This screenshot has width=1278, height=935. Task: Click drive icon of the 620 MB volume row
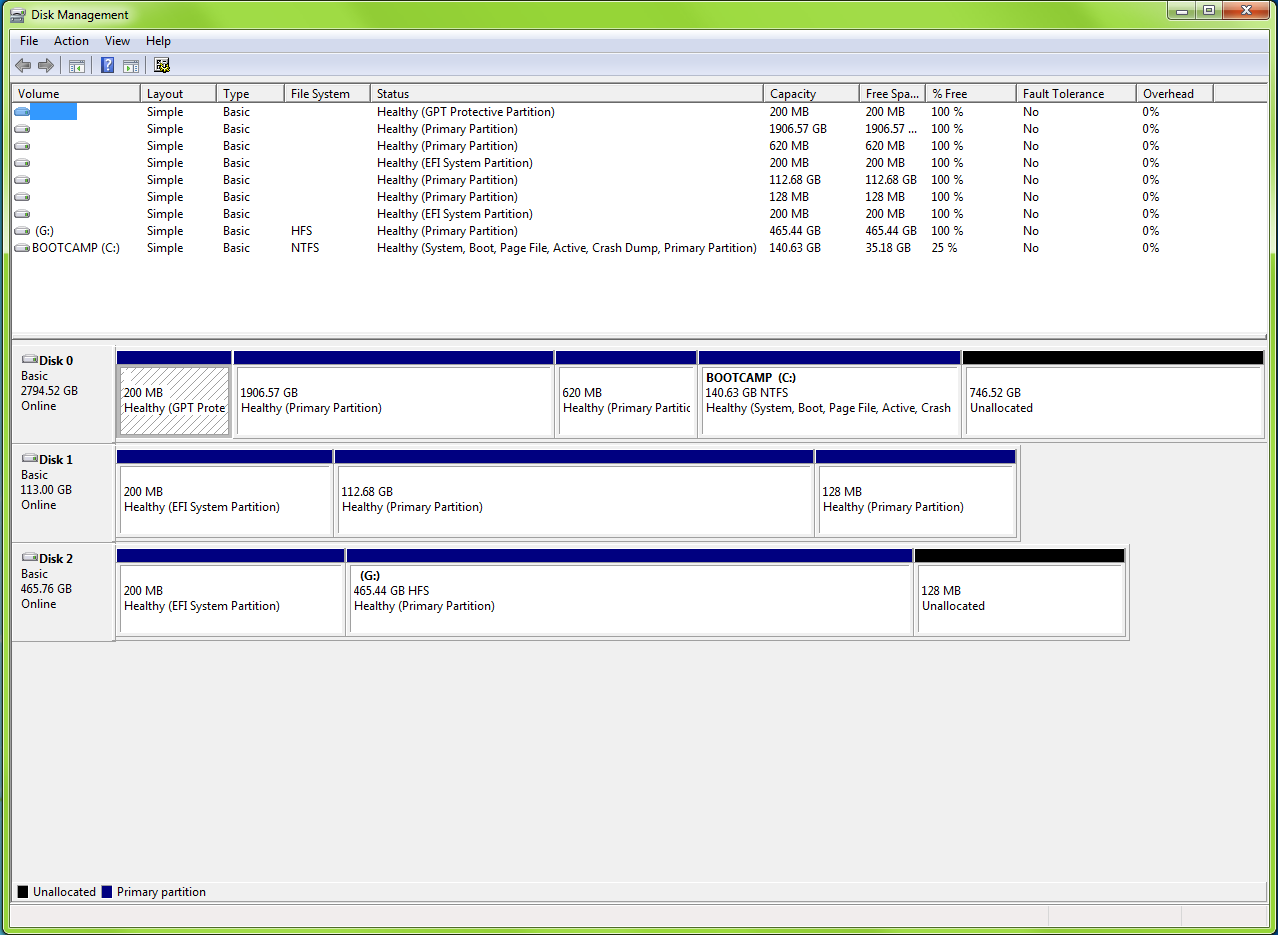(x=22, y=146)
